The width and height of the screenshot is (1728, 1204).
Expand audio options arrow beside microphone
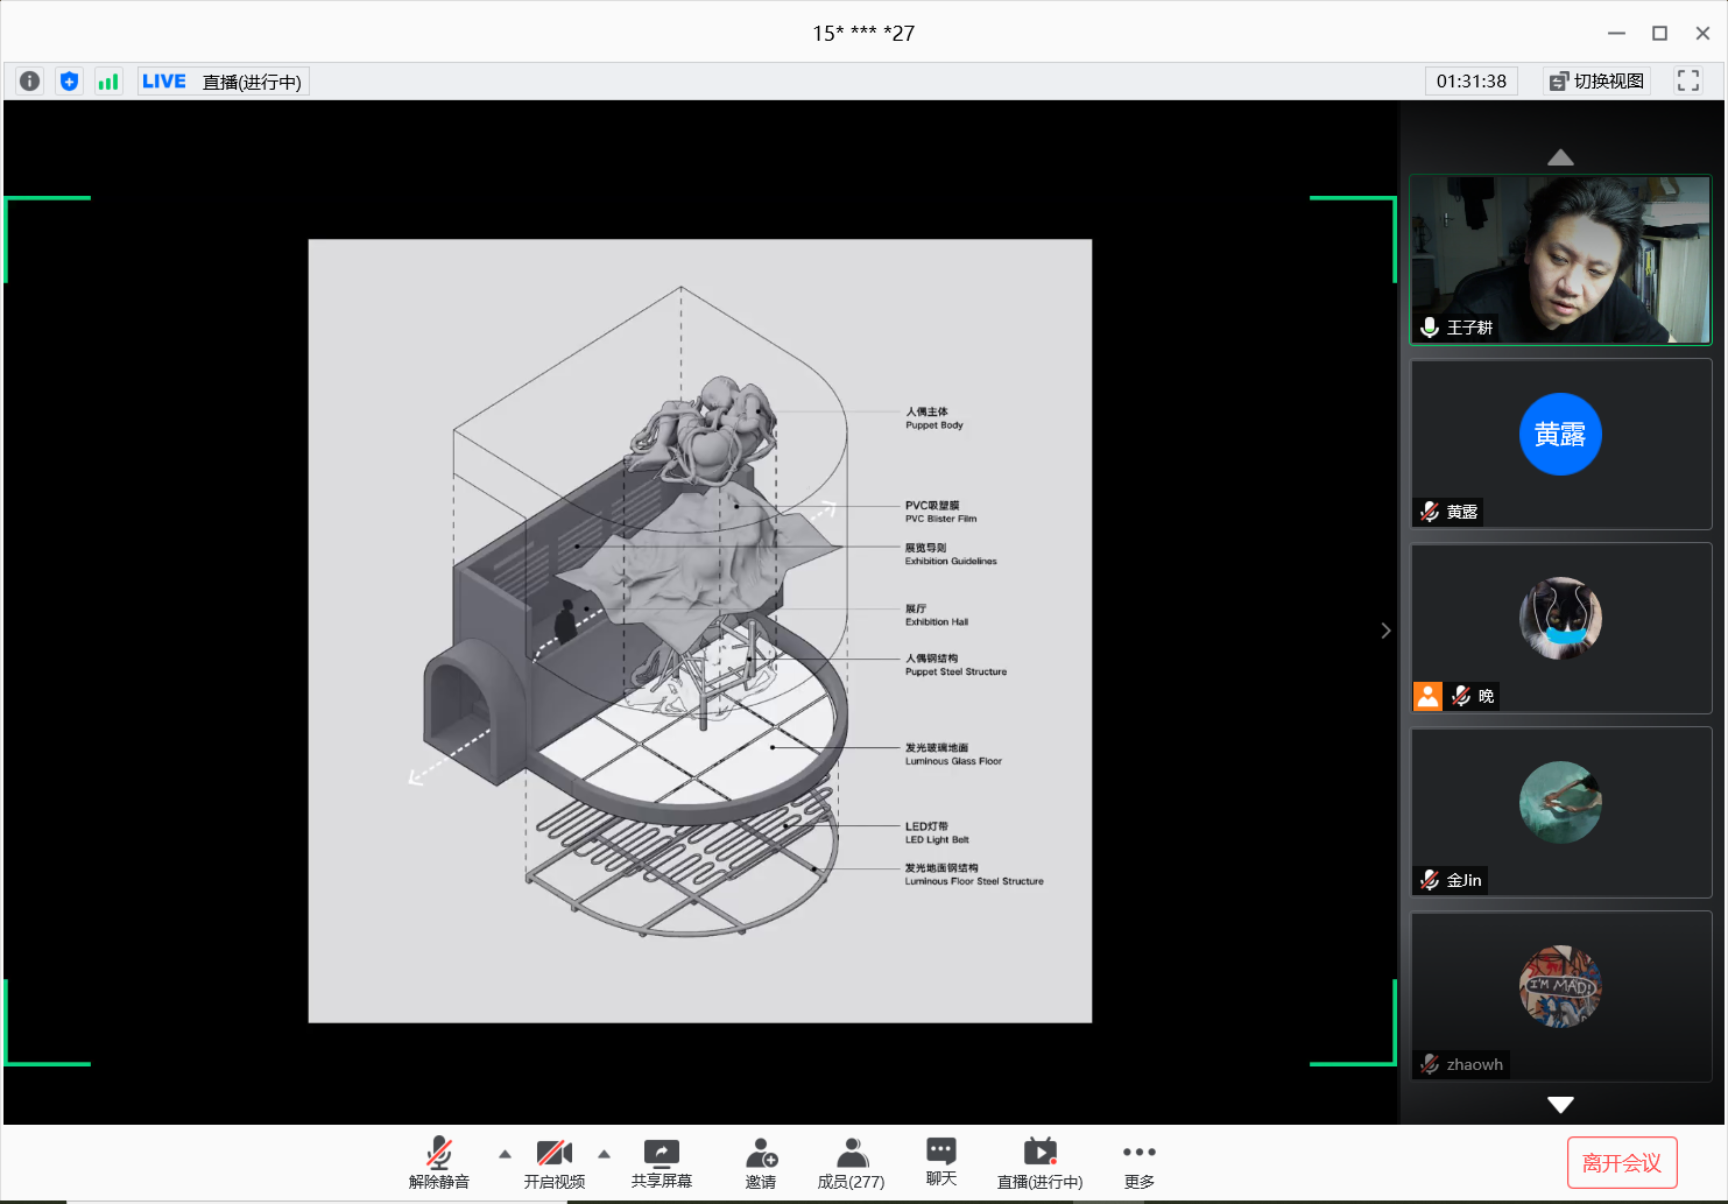(505, 1154)
